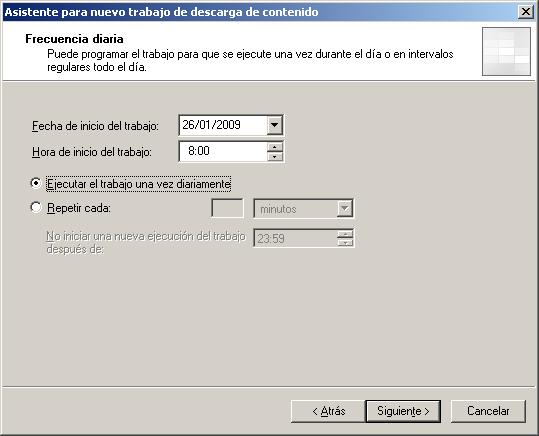The width and height of the screenshot is (539, 436).
Task: Select the 'Repetir cada' radio option
Action: 35,208
